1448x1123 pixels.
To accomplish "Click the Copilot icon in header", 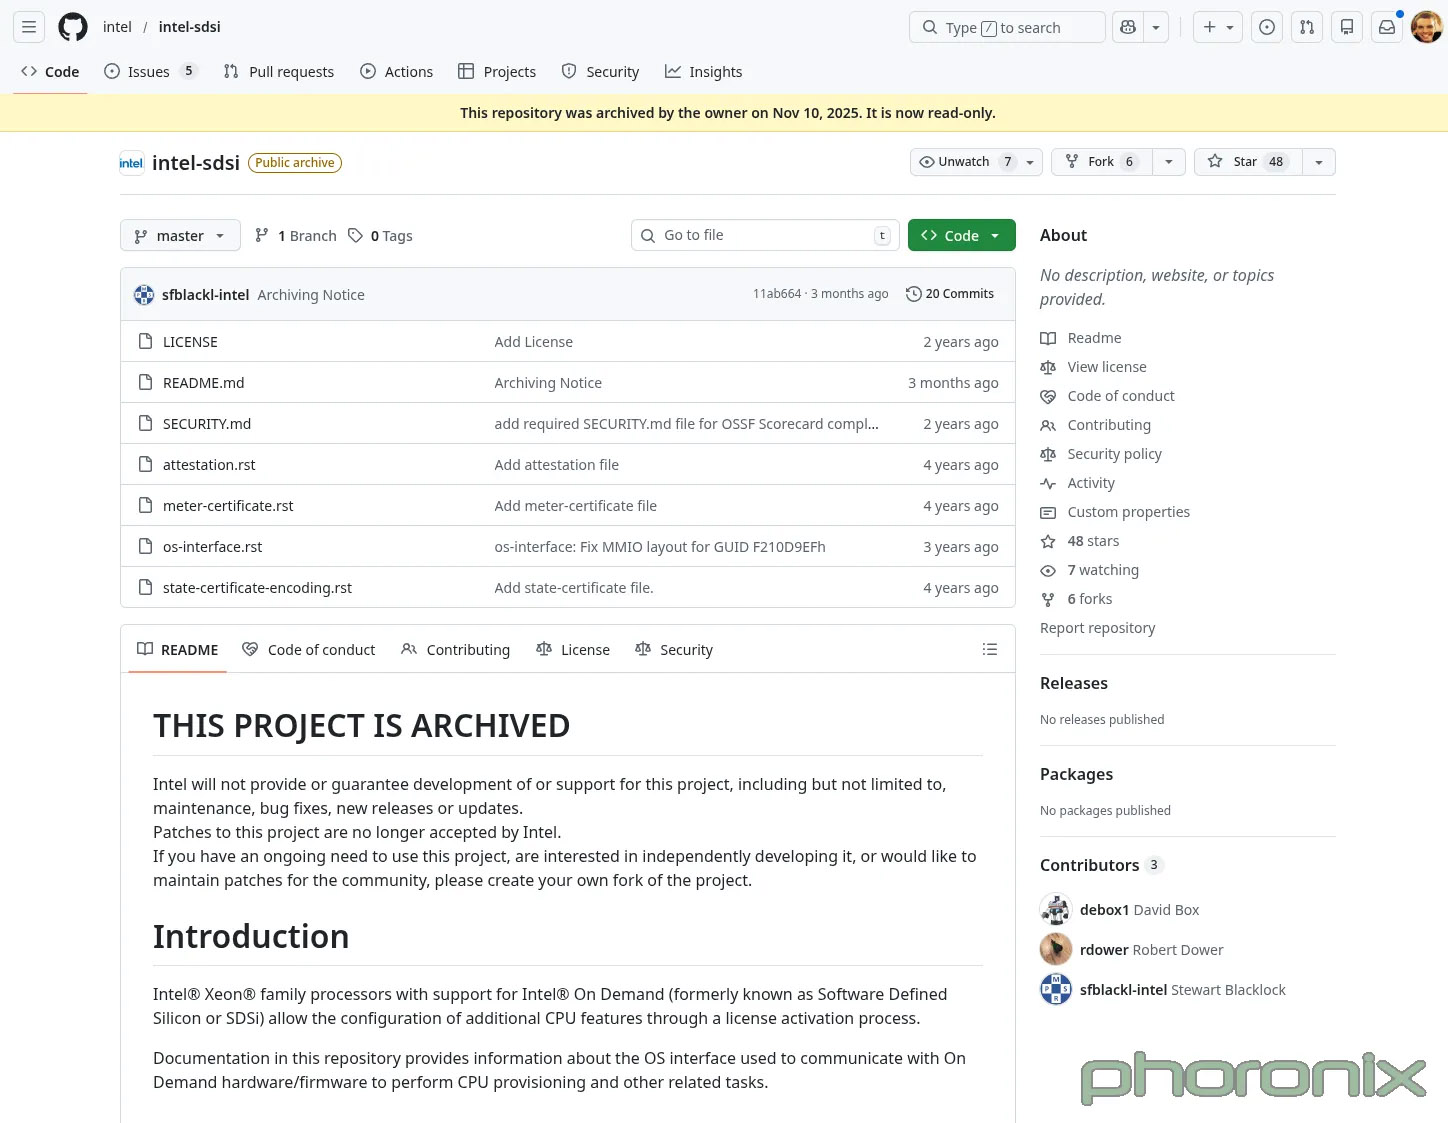I will pos(1128,27).
